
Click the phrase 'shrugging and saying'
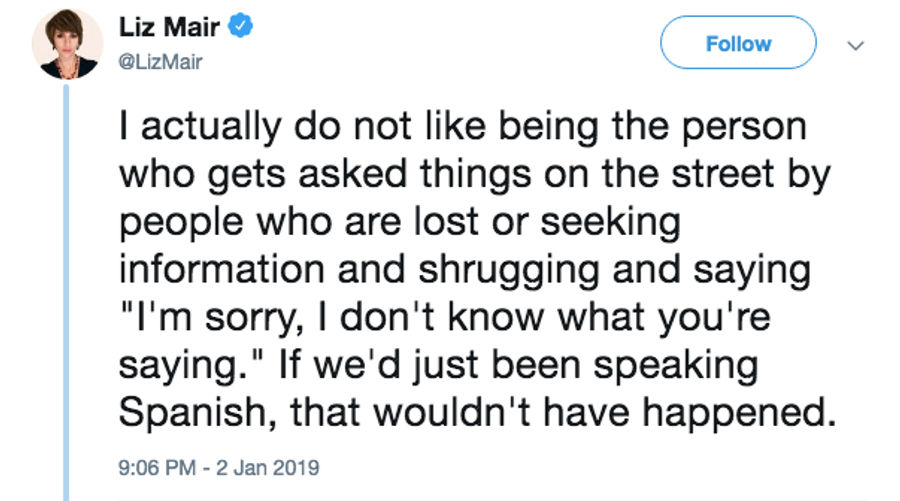[614, 269]
